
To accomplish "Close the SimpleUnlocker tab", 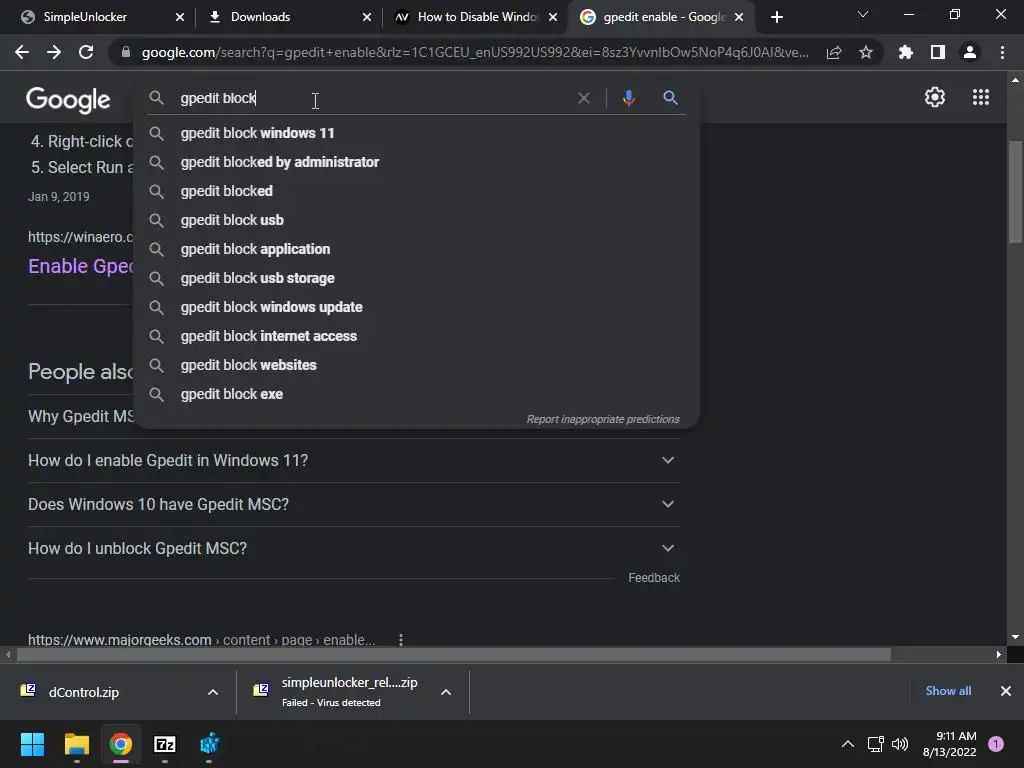I will [180, 17].
